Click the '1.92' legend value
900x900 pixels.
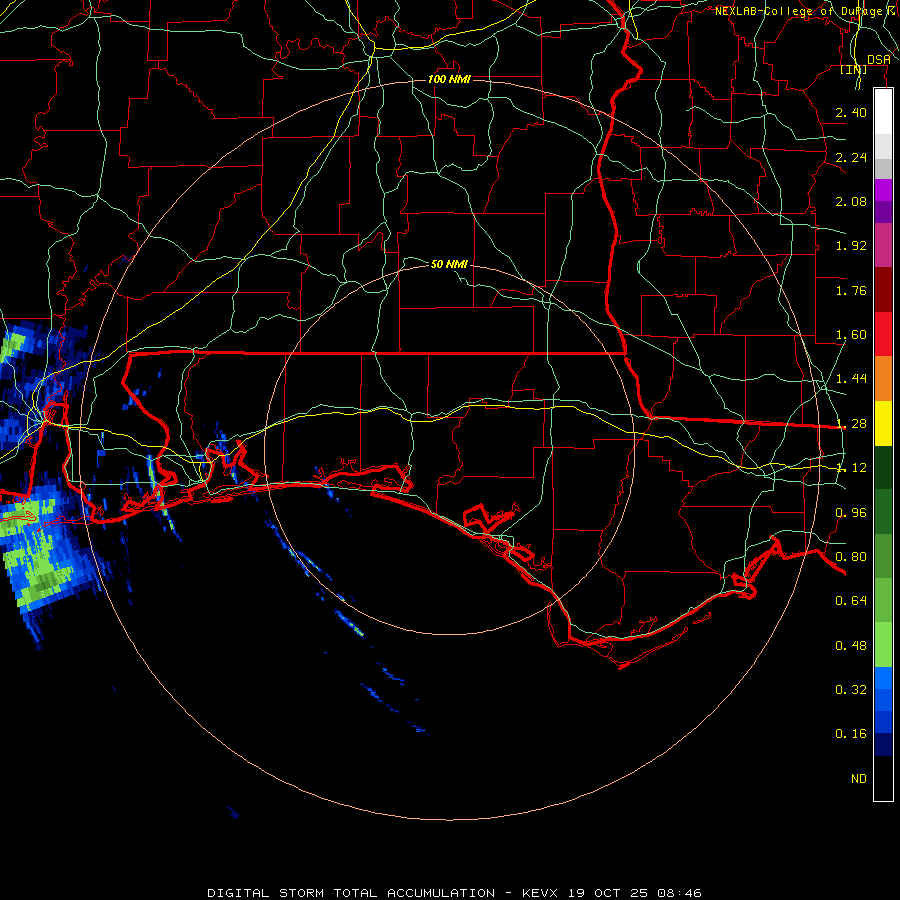851,246
